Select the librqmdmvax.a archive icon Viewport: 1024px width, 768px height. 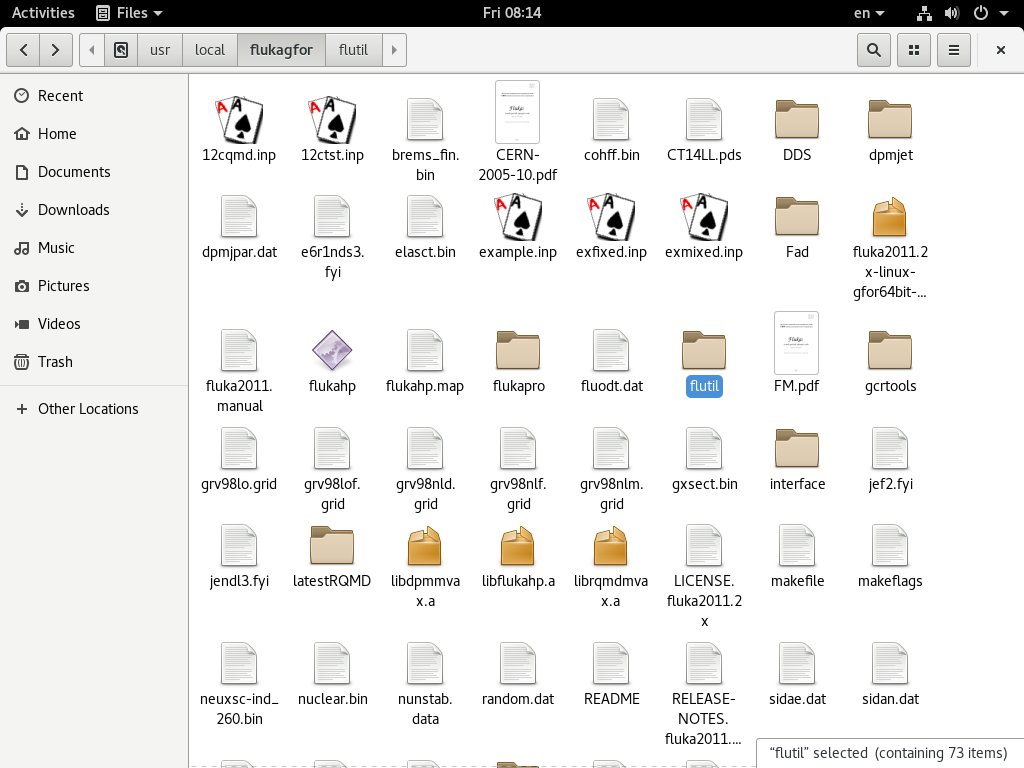click(x=611, y=546)
